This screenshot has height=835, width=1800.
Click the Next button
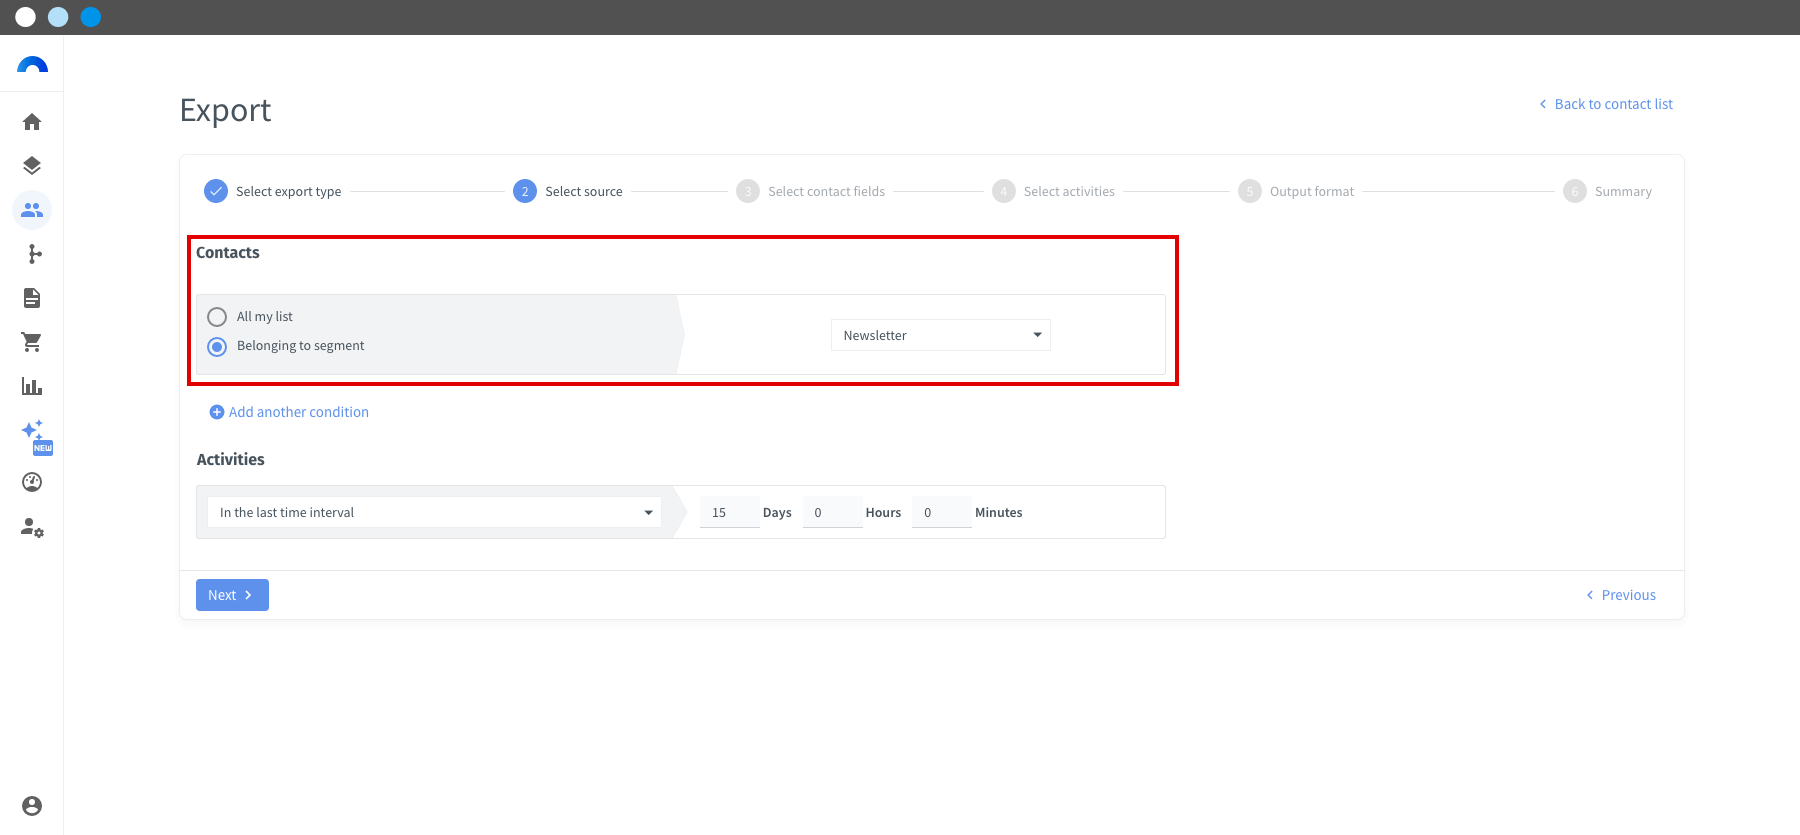pos(232,595)
